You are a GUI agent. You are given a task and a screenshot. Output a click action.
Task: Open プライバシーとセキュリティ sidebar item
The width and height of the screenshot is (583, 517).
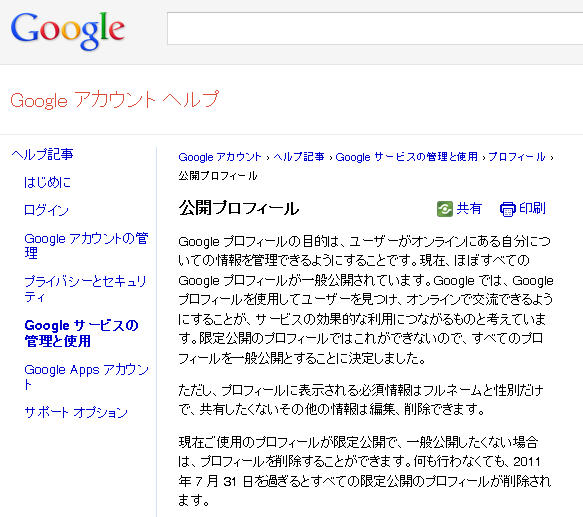(x=85, y=289)
